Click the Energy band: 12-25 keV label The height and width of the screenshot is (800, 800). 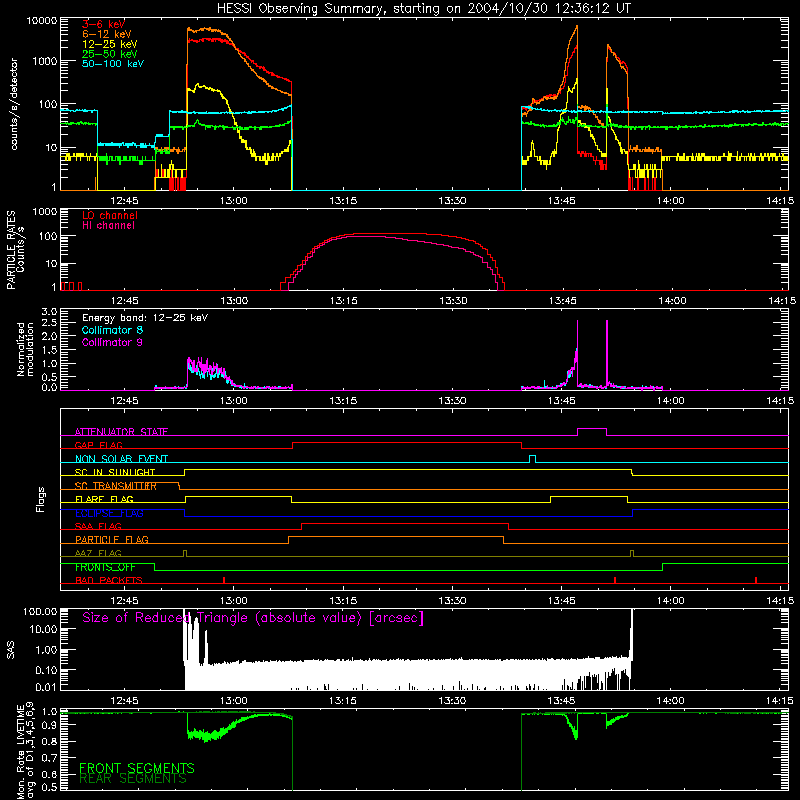[x=145, y=318]
